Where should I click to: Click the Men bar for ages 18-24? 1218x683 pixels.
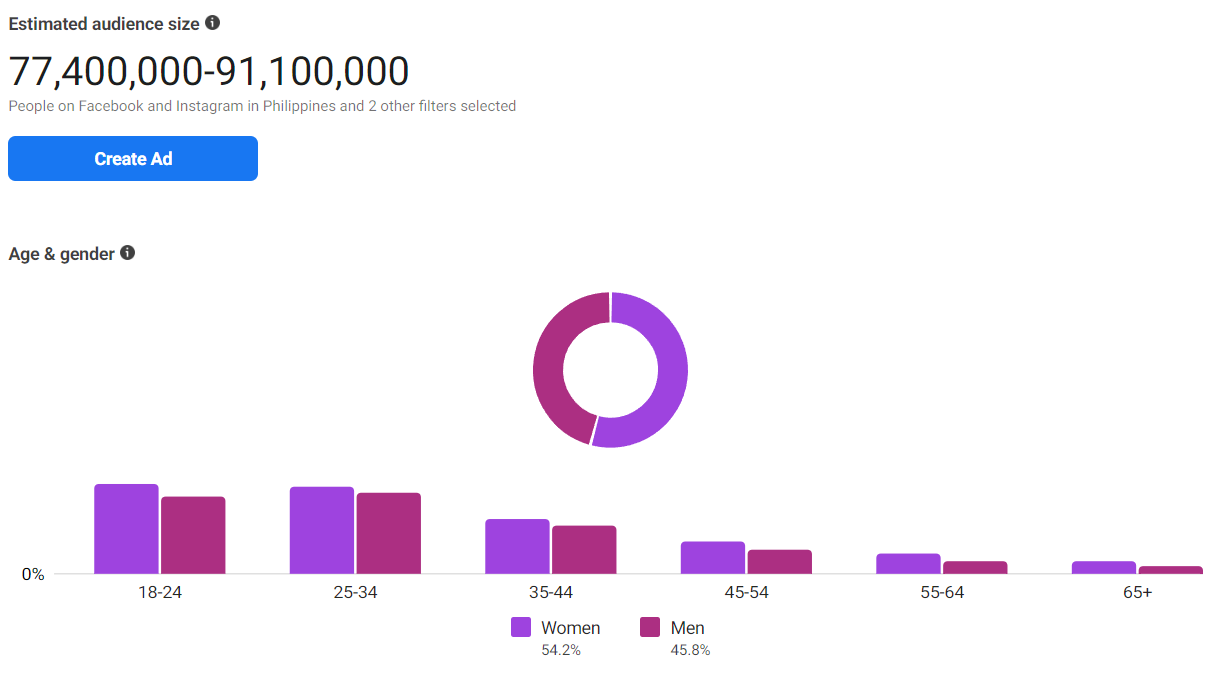coord(193,535)
